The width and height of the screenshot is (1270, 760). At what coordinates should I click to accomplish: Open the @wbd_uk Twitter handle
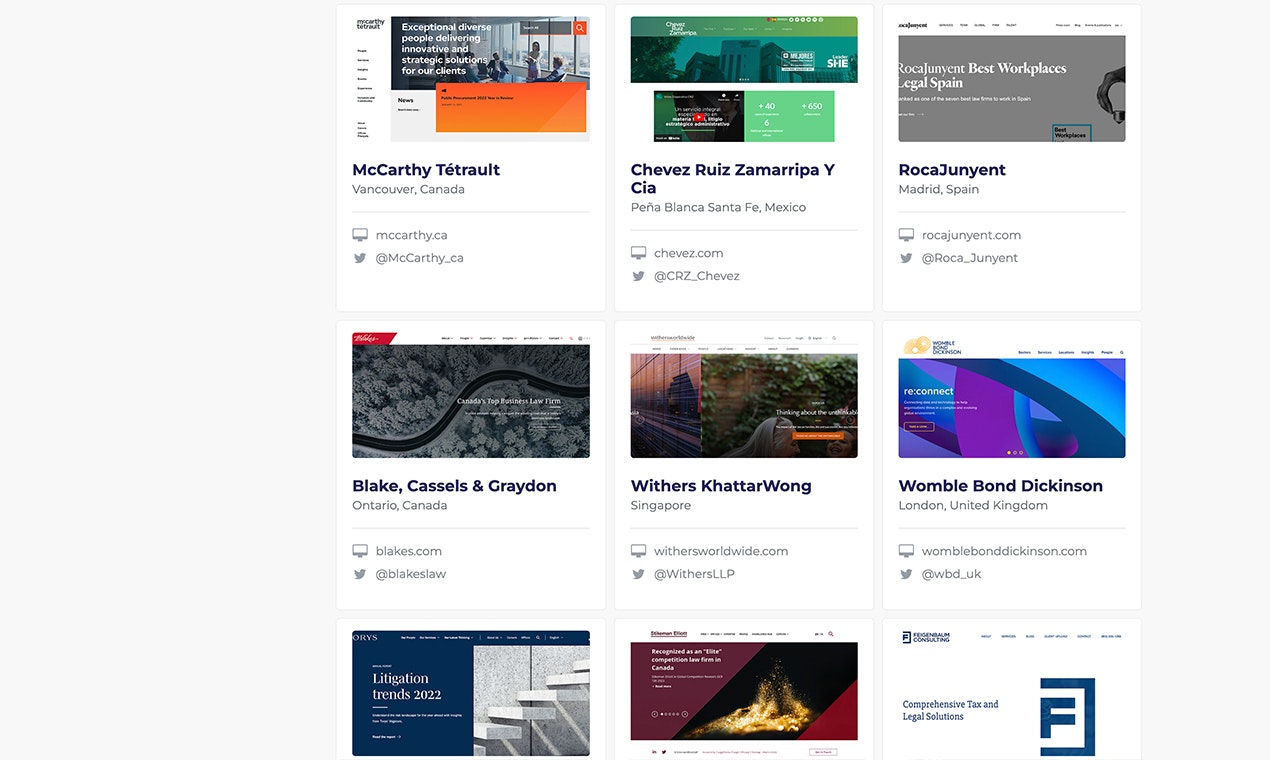point(951,574)
